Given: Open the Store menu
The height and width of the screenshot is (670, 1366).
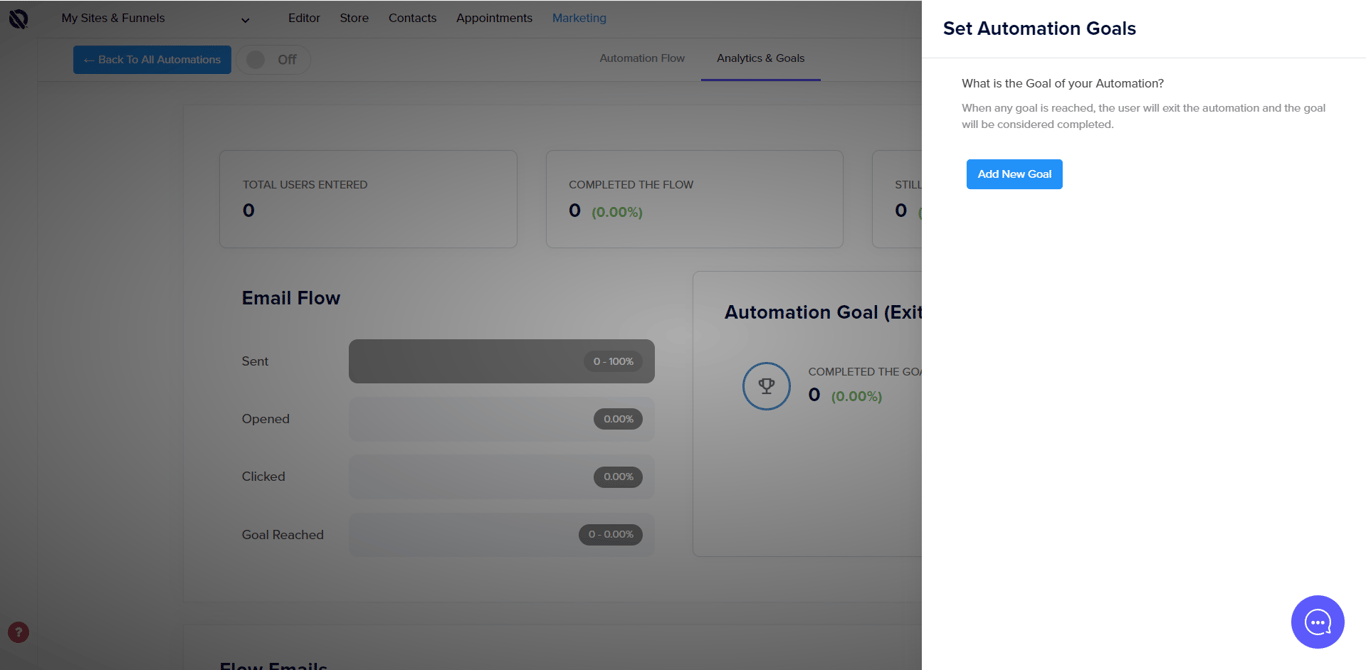Looking at the screenshot, I should point(354,18).
